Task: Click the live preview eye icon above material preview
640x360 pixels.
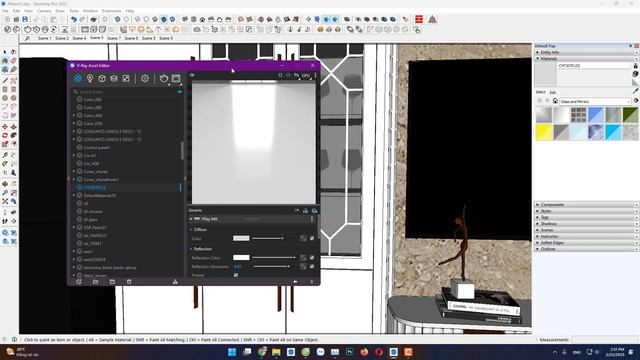Action: pos(192,75)
